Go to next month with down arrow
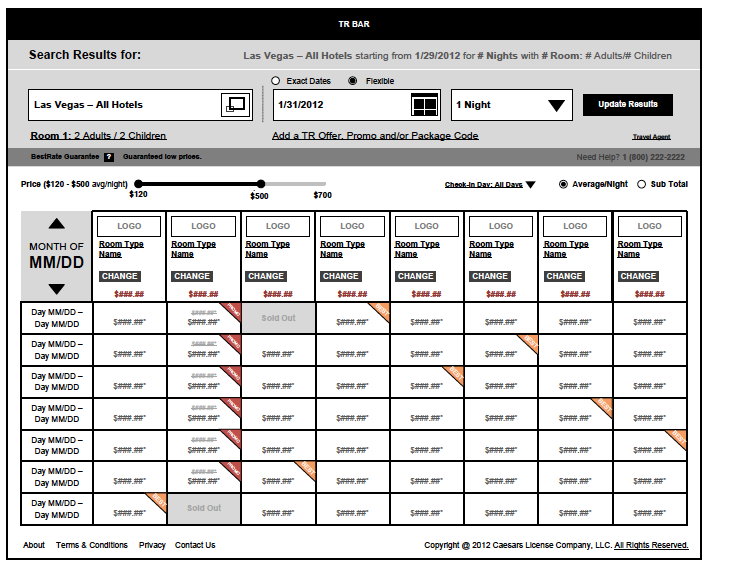This screenshot has height=564, width=729. (57, 289)
